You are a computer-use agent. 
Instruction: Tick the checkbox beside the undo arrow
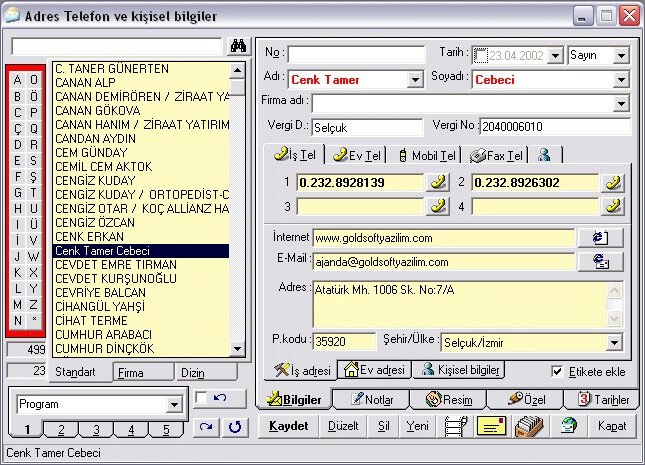(x=201, y=399)
